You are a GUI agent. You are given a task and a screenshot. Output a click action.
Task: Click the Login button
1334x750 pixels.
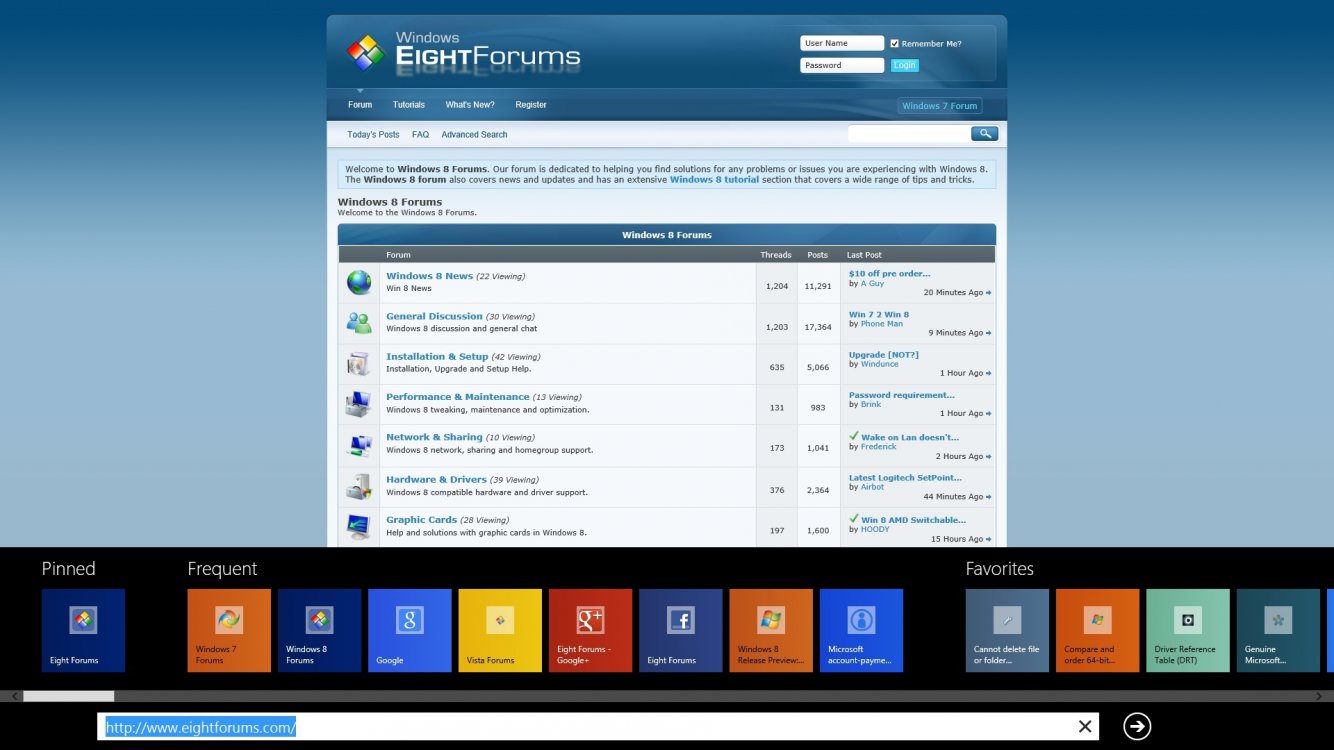pyautogui.click(x=904, y=65)
